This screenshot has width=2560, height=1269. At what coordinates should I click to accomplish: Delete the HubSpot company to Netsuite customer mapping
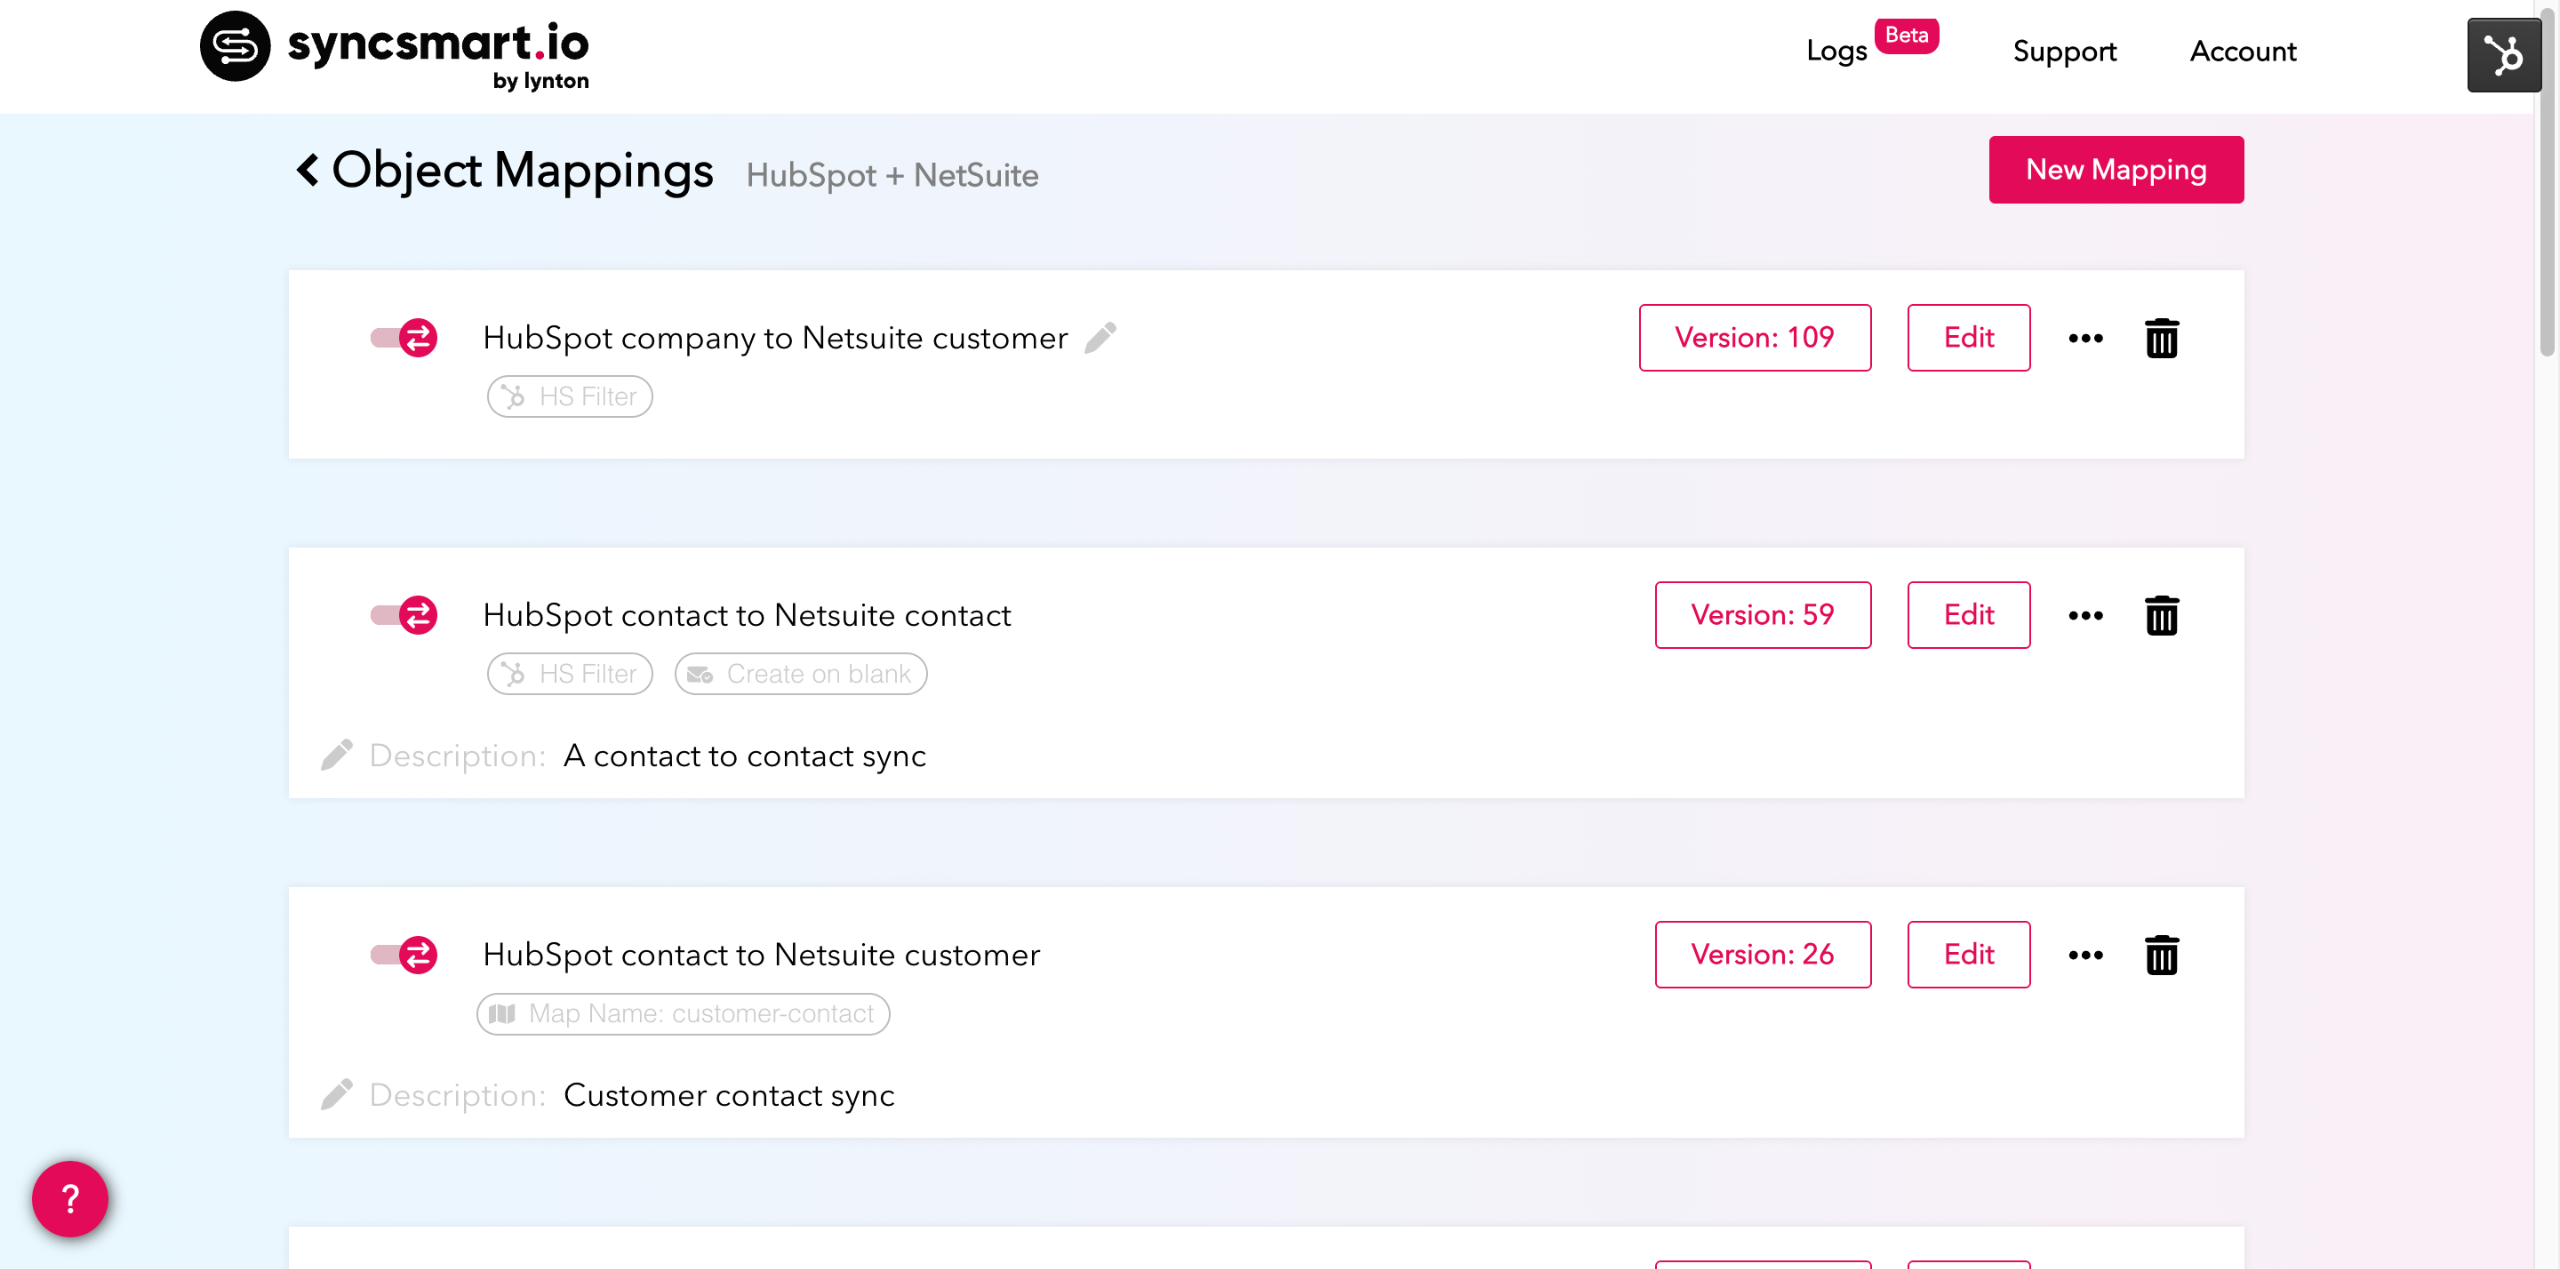click(2161, 338)
